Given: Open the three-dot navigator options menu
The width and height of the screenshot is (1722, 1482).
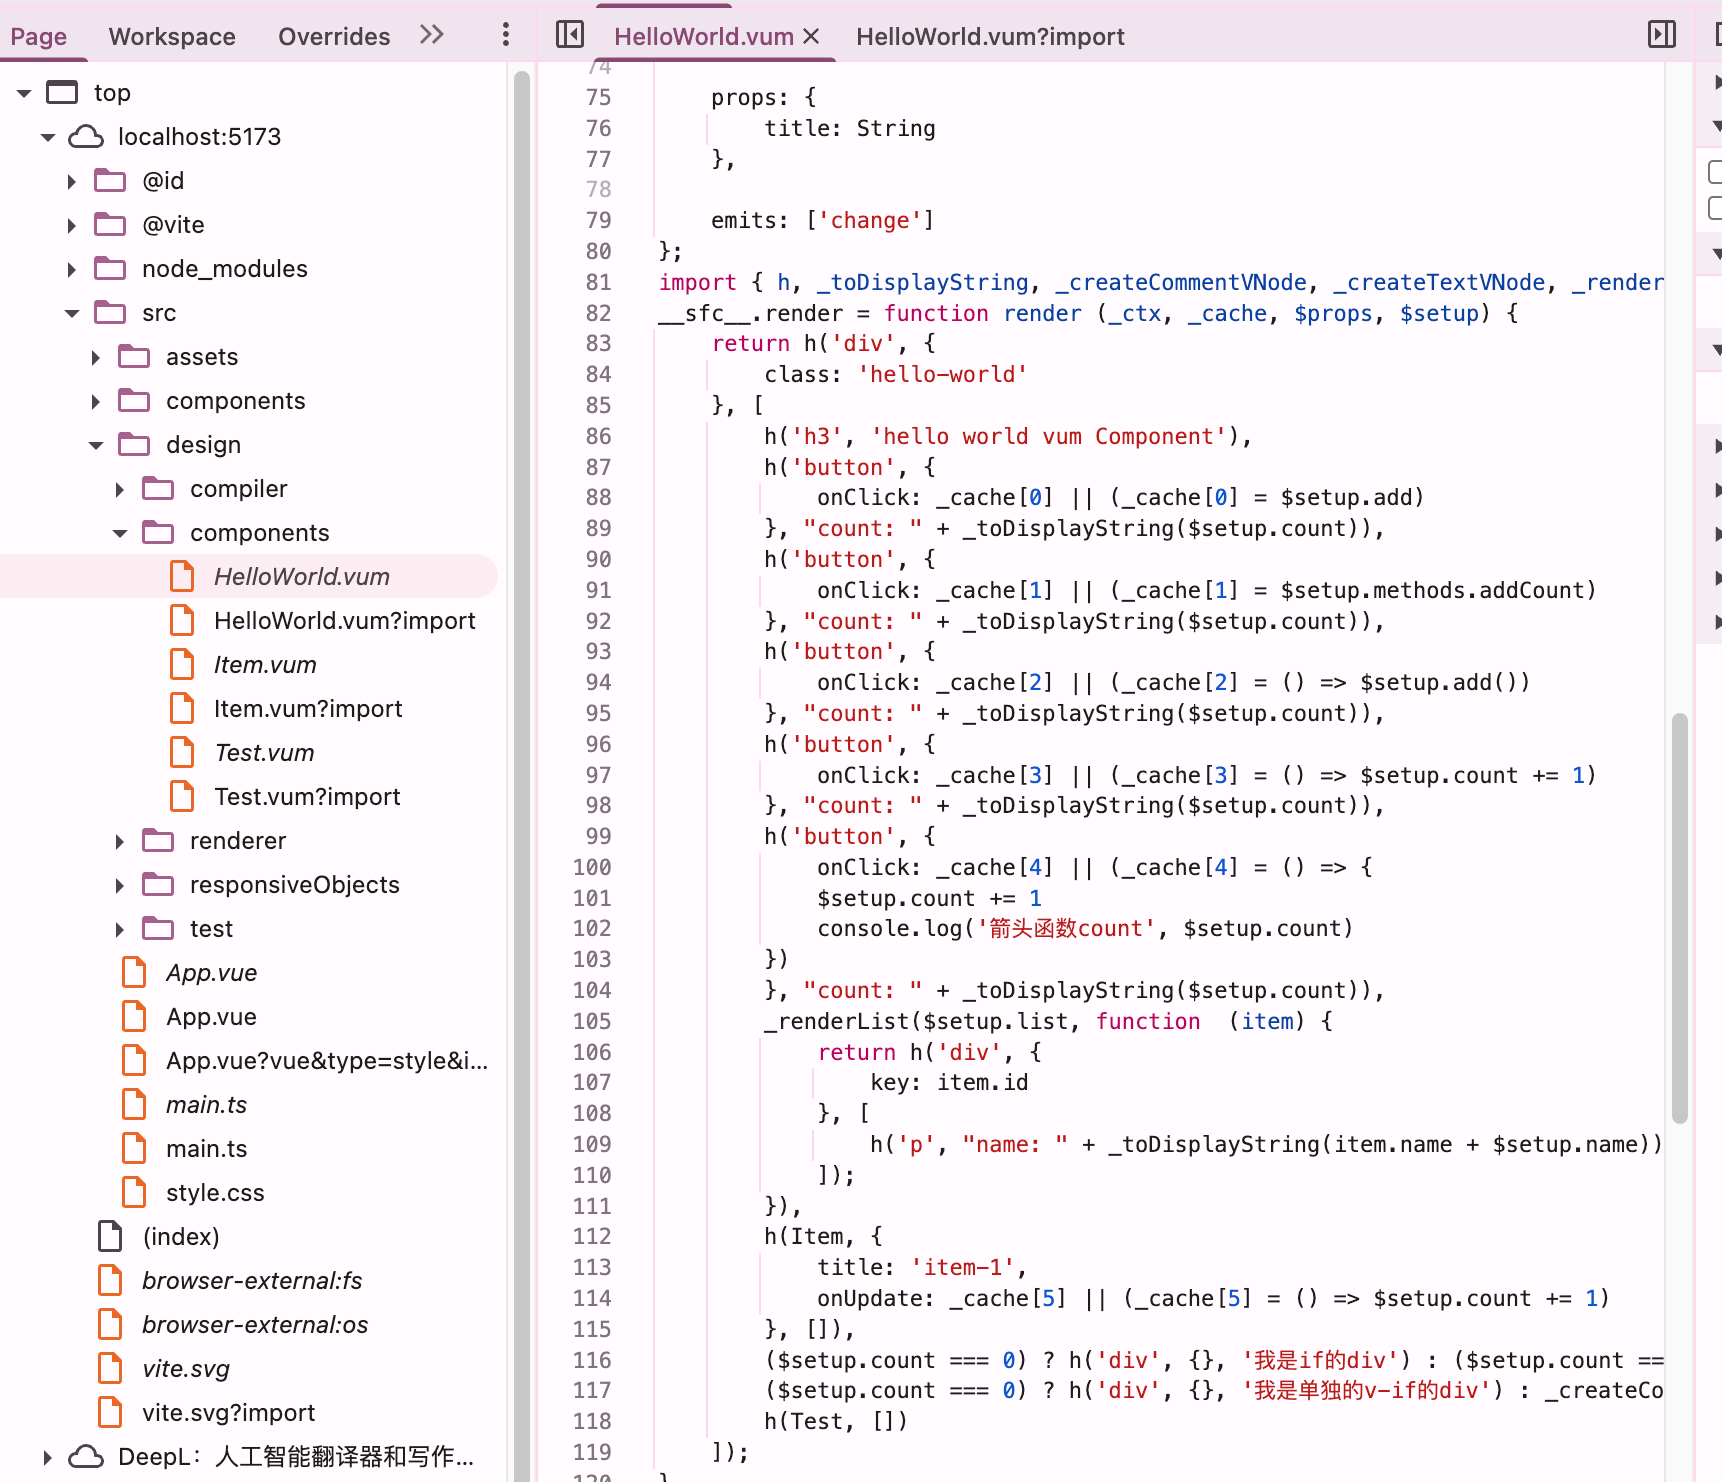Looking at the screenshot, I should coord(506,35).
